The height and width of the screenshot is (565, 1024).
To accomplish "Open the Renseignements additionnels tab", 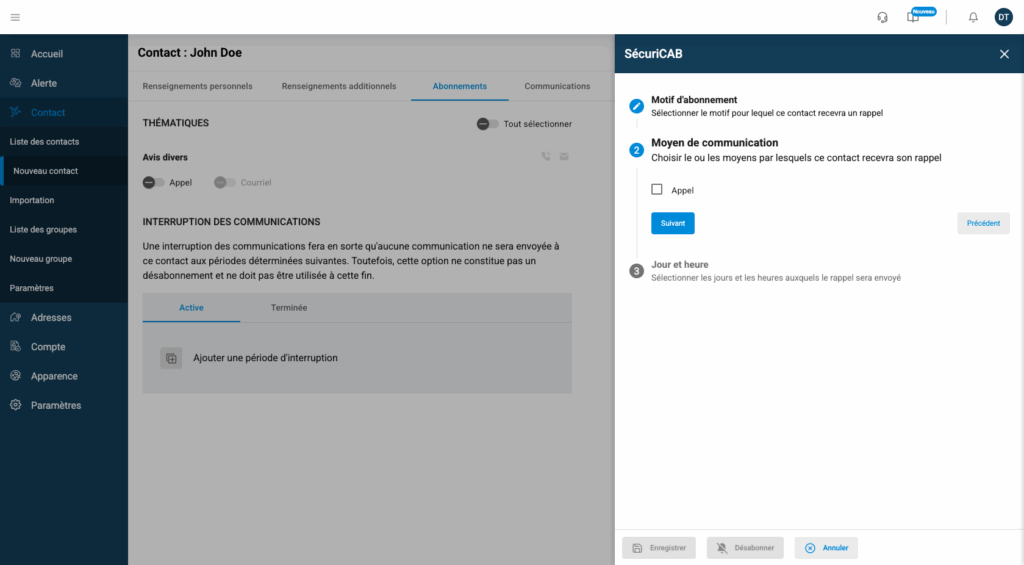I will 339,86.
